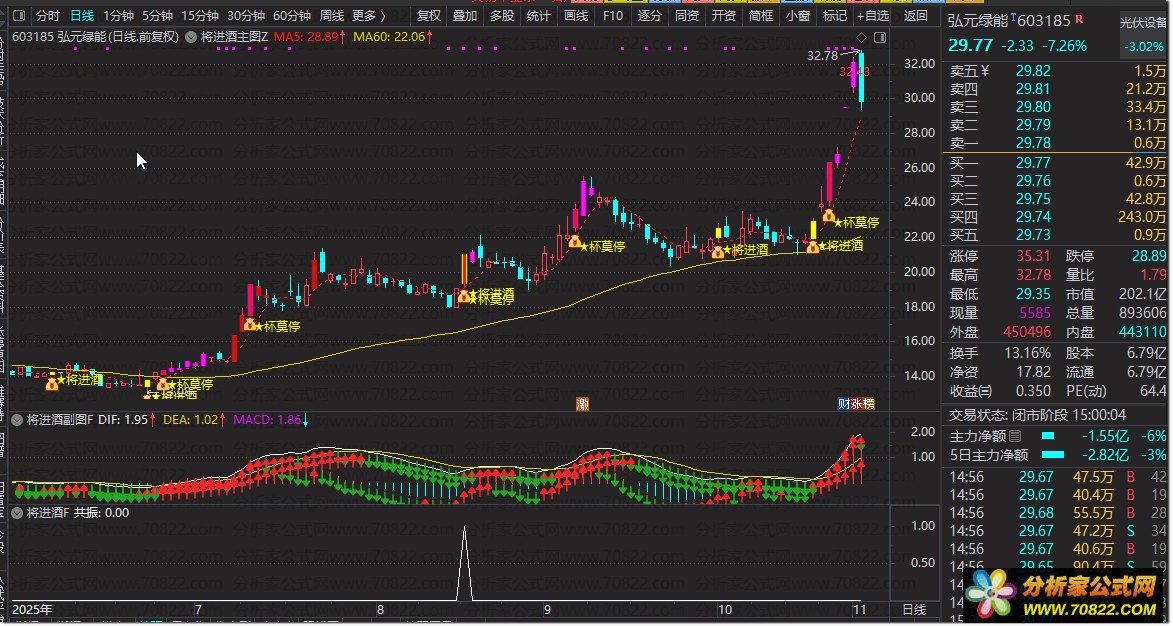The width and height of the screenshot is (1173, 626).
Task: Open the 统计 statistics tool
Action: [539, 15]
